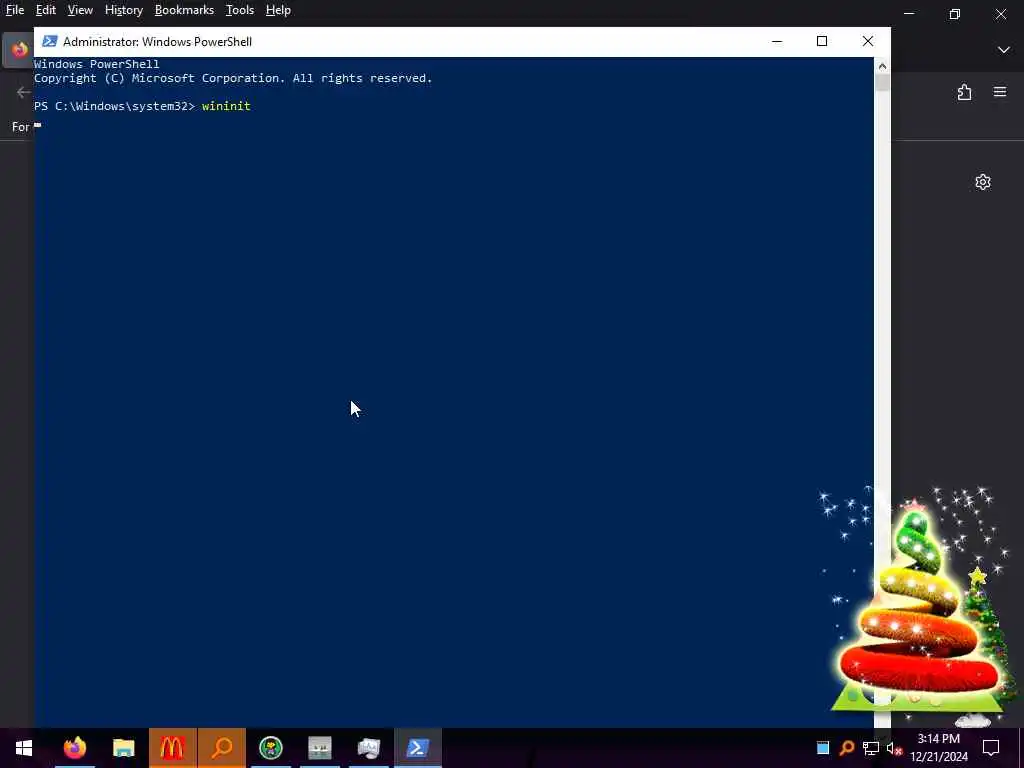Screen dimensions: 1024x768
Task: Click the Firefox page settings gear icon
Action: pyautogui.click(x=983, y=182)
